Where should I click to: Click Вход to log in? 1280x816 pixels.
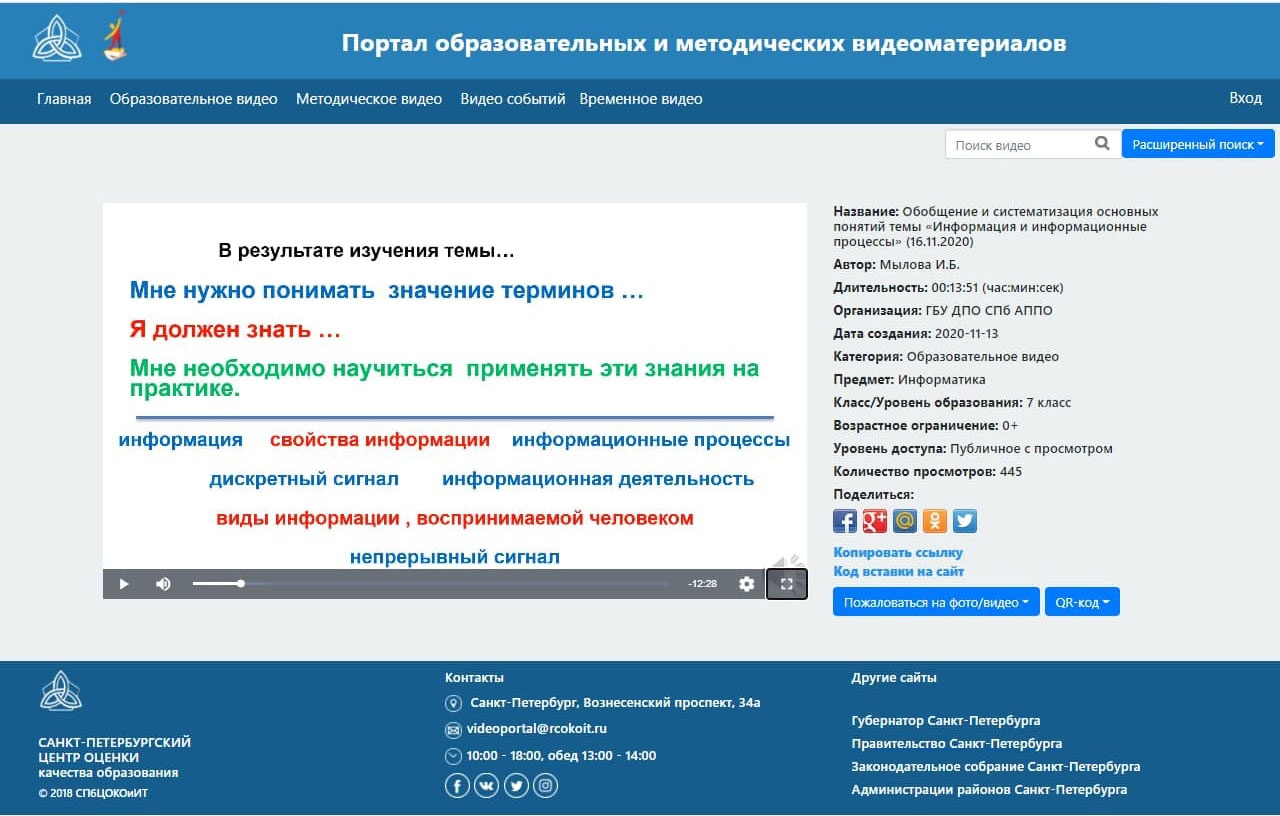[x=1245, y=98]
